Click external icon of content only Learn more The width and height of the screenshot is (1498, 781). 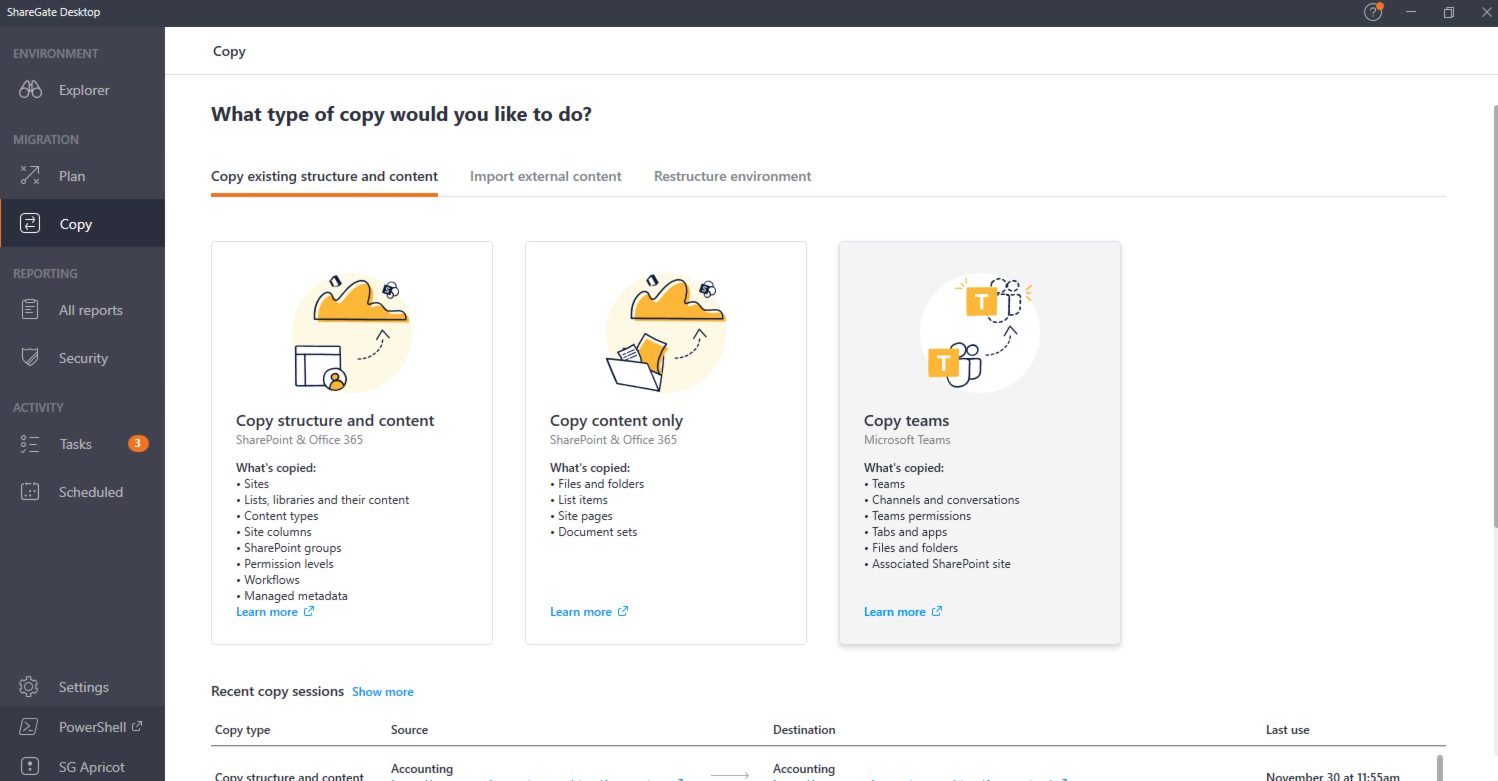pyautogui.click(x=623, y=611)
